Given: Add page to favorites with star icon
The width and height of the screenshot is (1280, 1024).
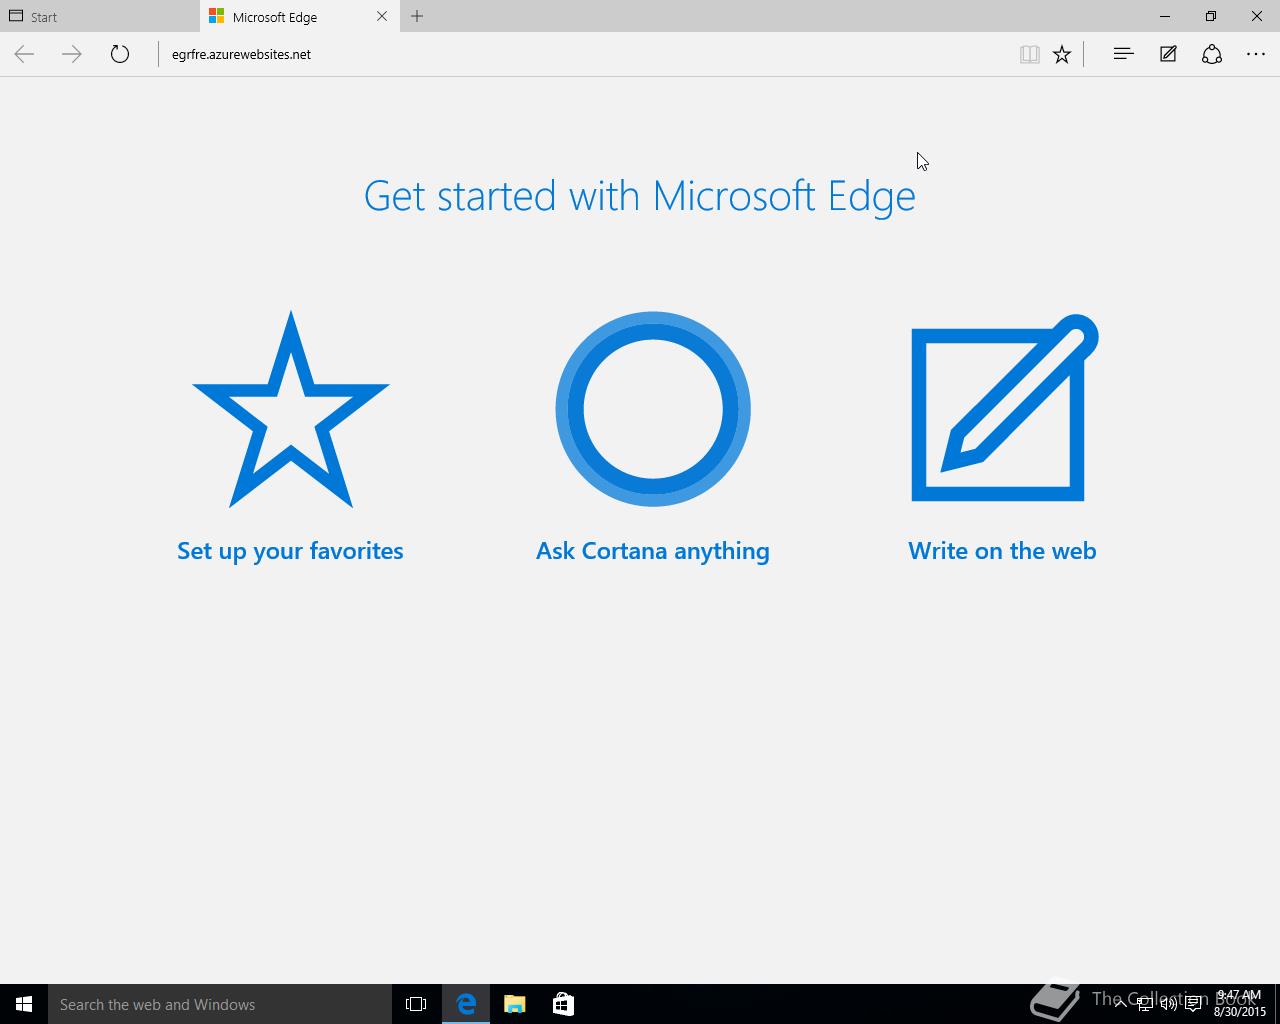Looking at the screenshot, I should click(1062, 54).
